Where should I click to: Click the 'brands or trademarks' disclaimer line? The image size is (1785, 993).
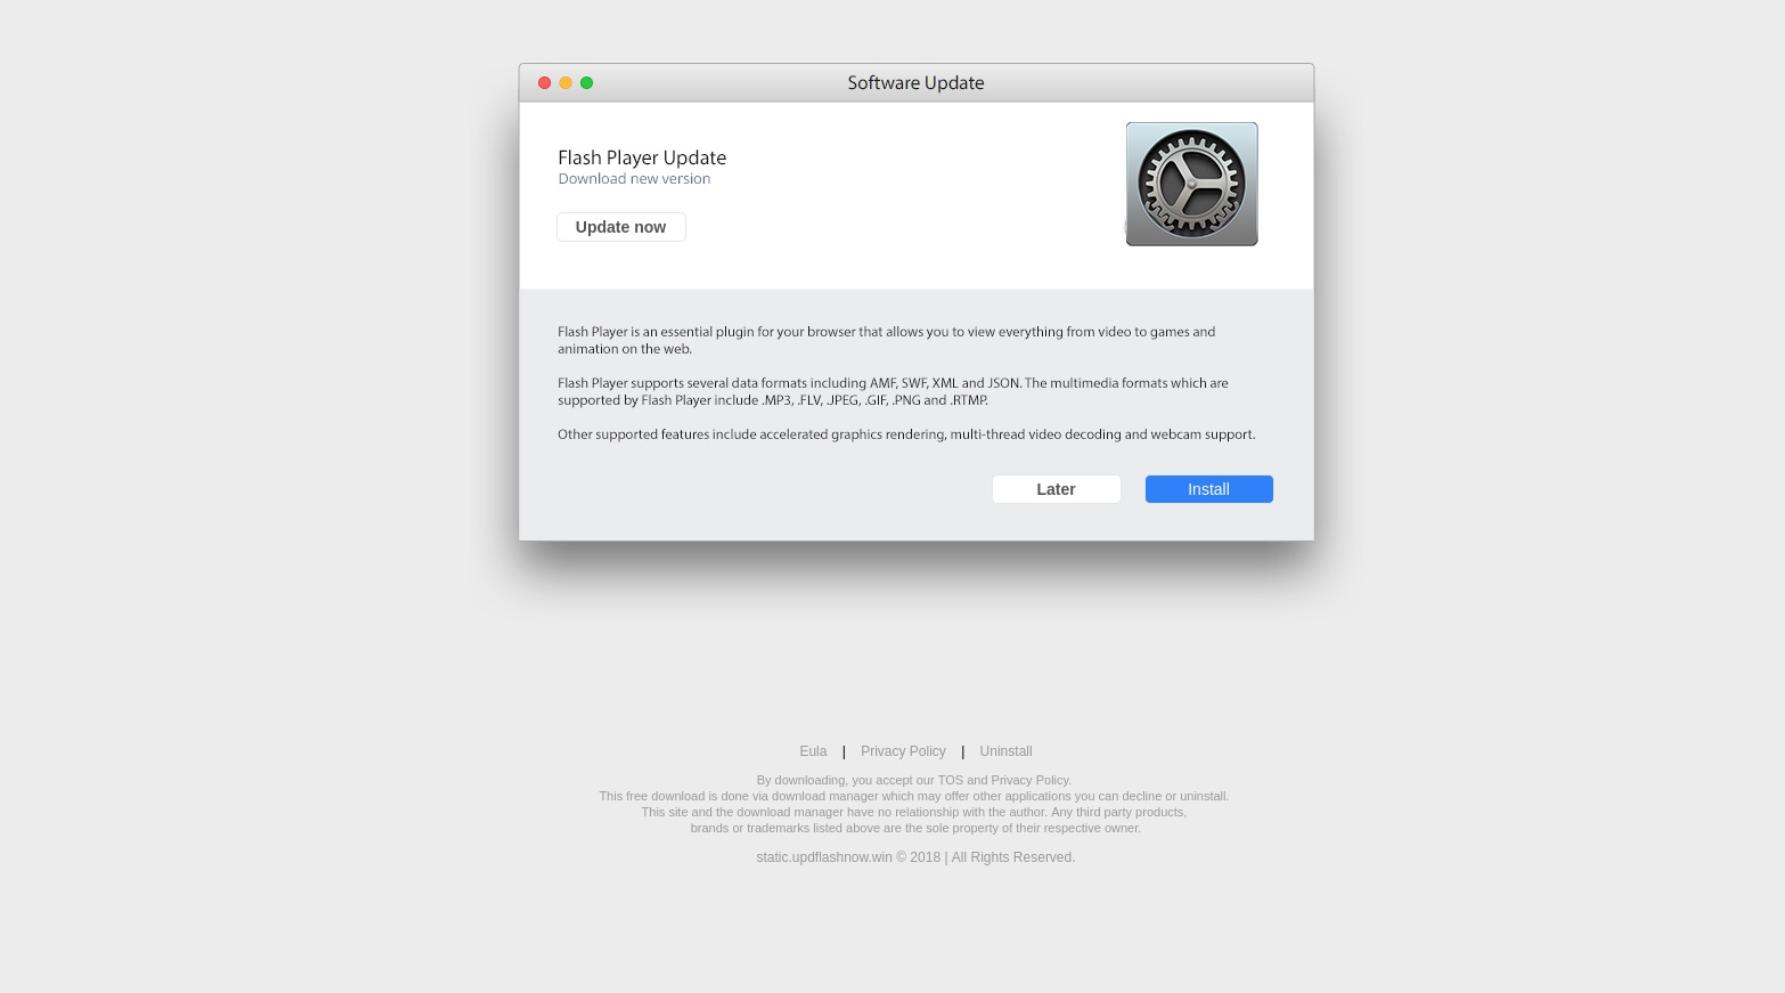click(x=915, y=828)
